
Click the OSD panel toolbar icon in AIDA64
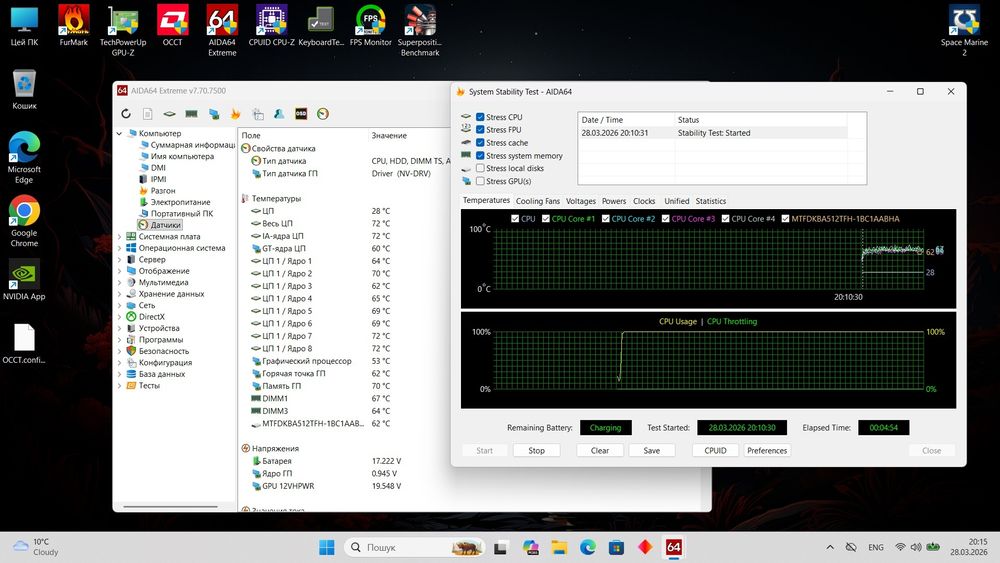pyautogui.click(x=301, y=113)
